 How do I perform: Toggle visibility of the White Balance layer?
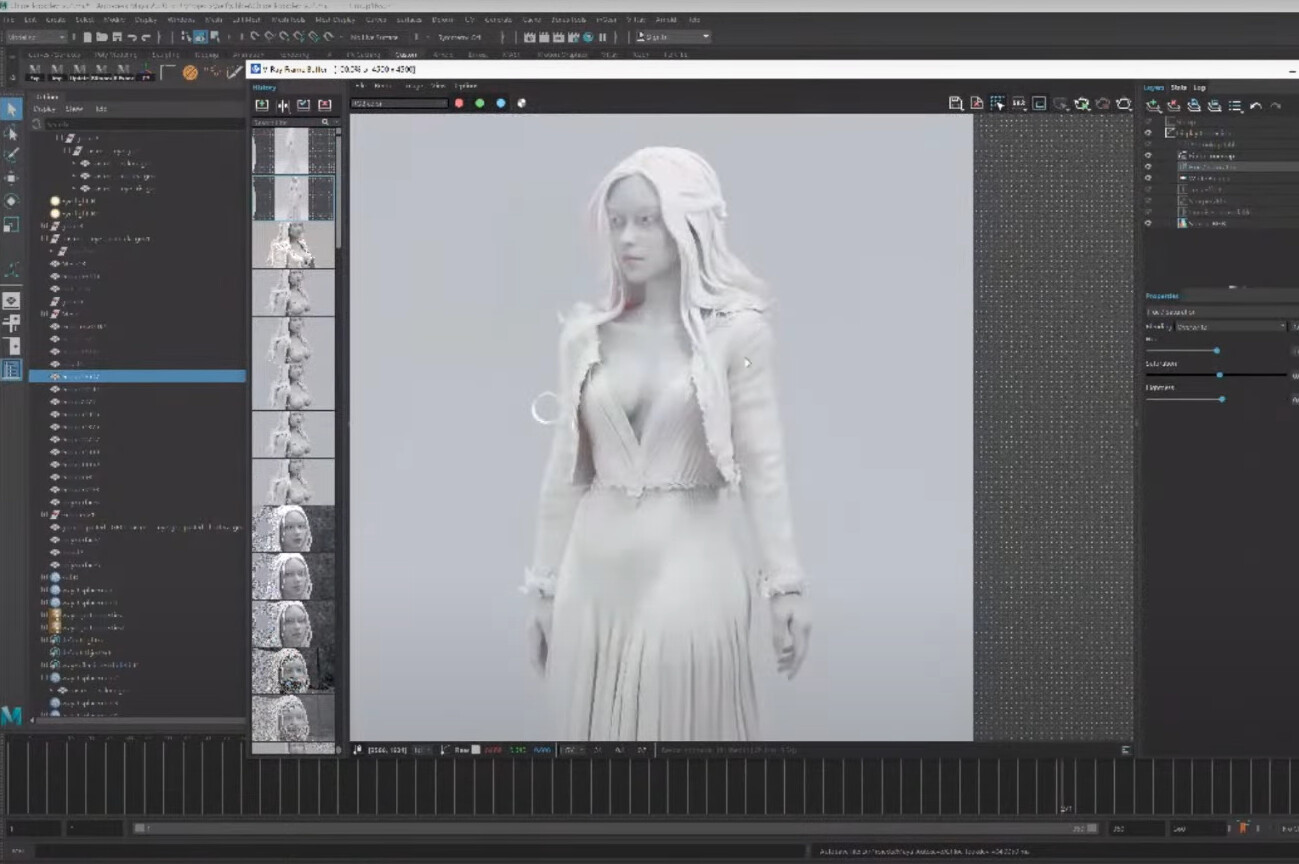[x=1148, y=178]
